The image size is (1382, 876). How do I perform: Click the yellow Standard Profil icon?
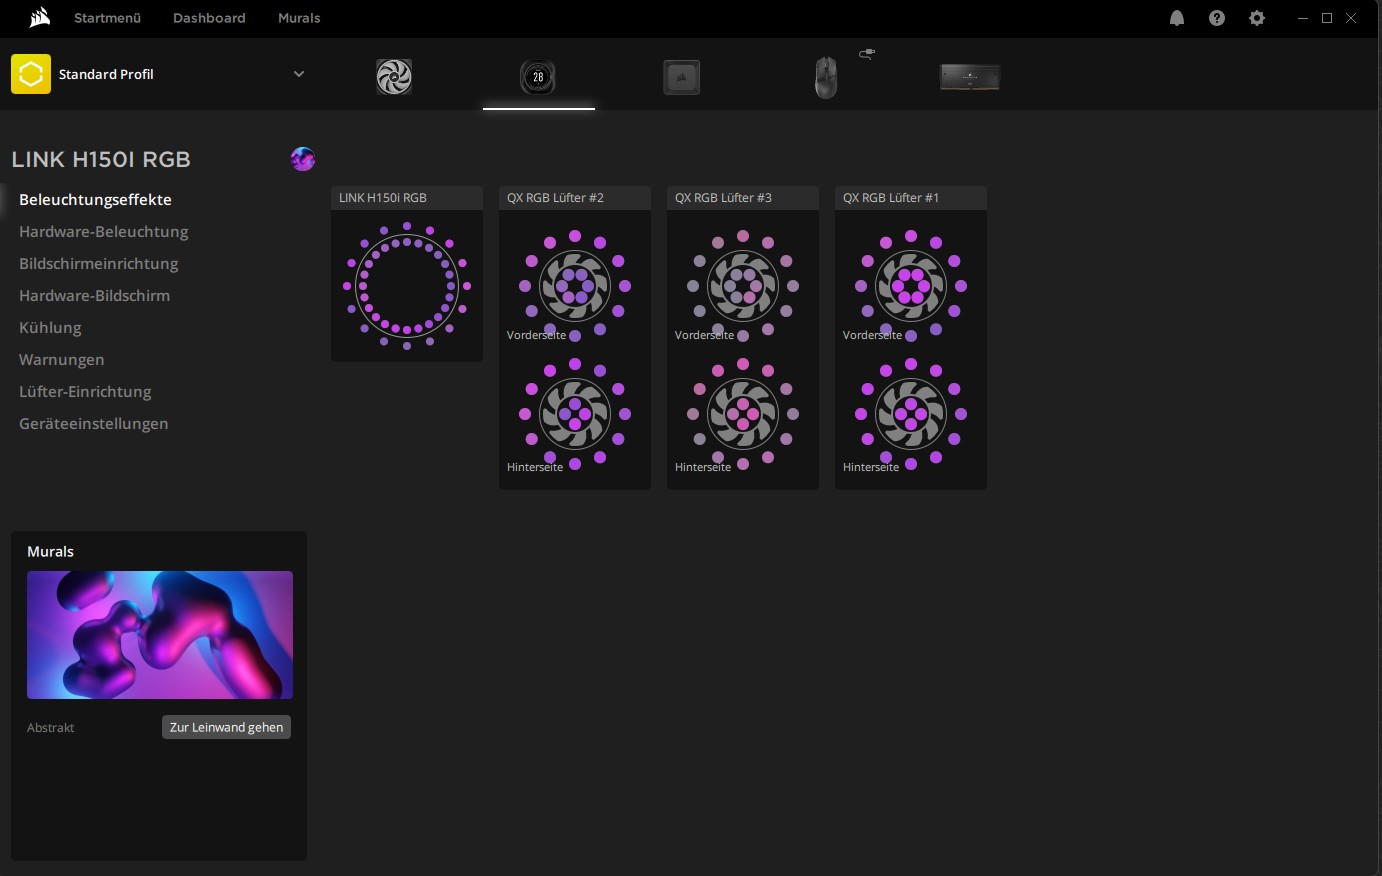[x=31, y=74]
